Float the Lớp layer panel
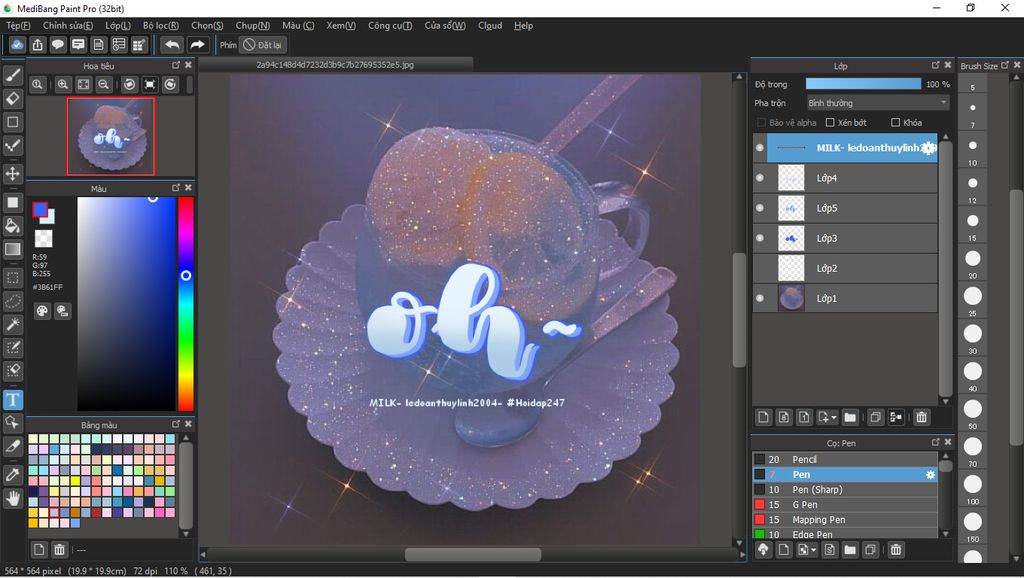Viewport: 1024px width, 578px height. [x=935, y=65]
